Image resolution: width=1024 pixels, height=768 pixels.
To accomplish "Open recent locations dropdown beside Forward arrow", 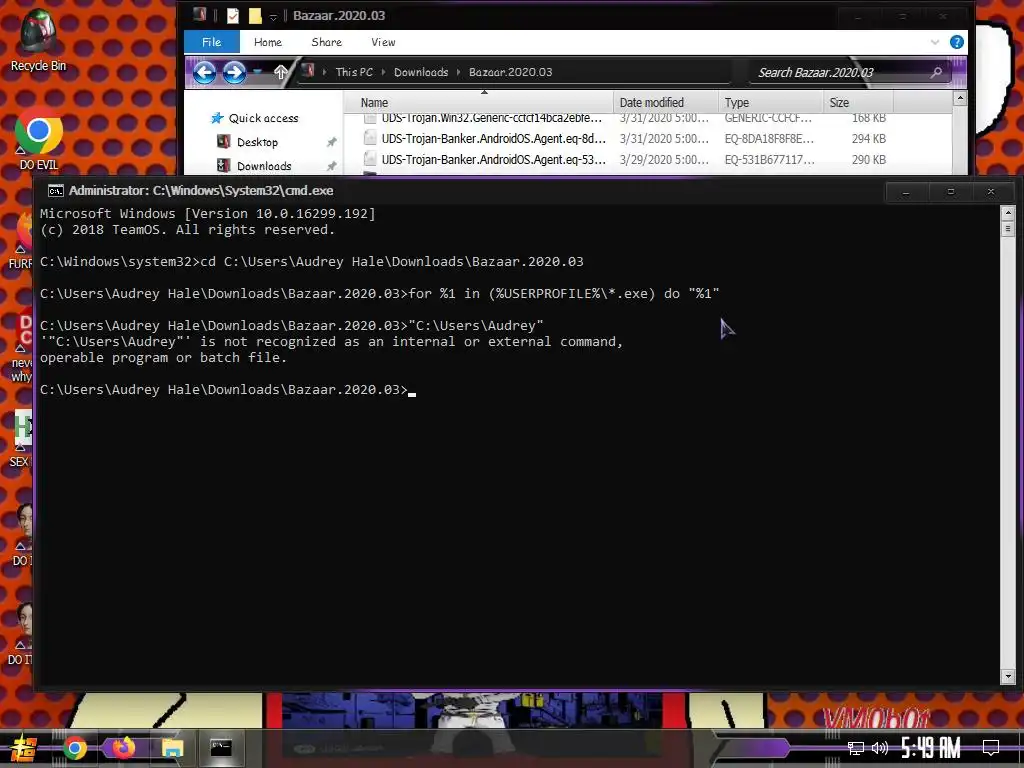I will point(257,72).
